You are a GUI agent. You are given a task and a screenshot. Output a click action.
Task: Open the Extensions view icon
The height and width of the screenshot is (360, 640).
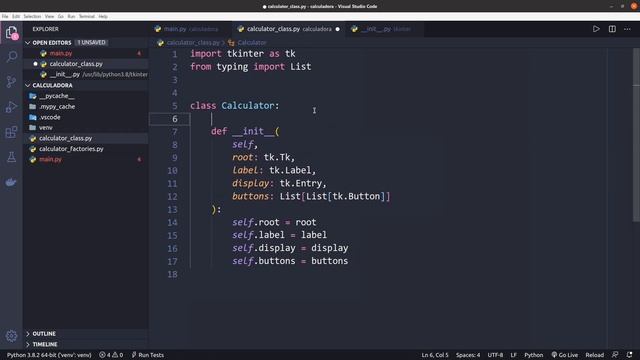[11, 132]
